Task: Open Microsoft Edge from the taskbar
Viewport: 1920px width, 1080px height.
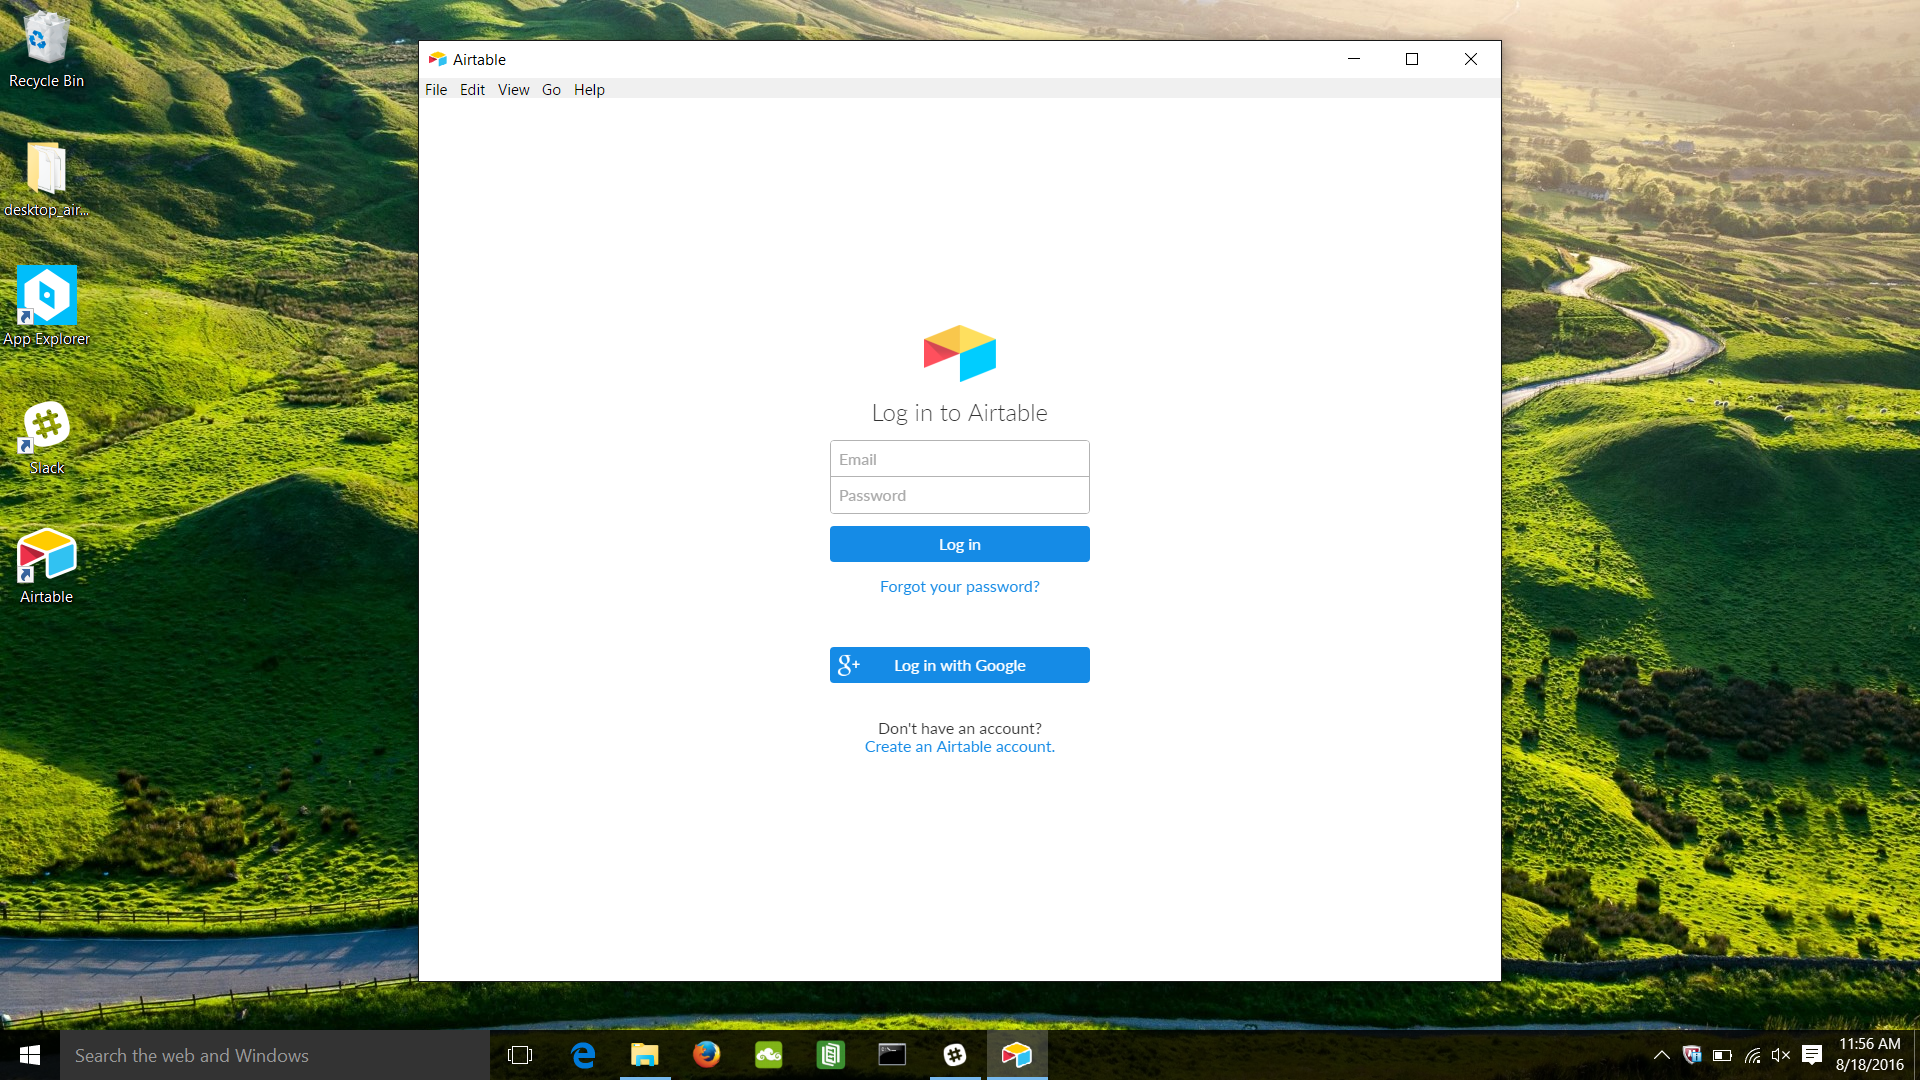Action: click(583, 1055)
